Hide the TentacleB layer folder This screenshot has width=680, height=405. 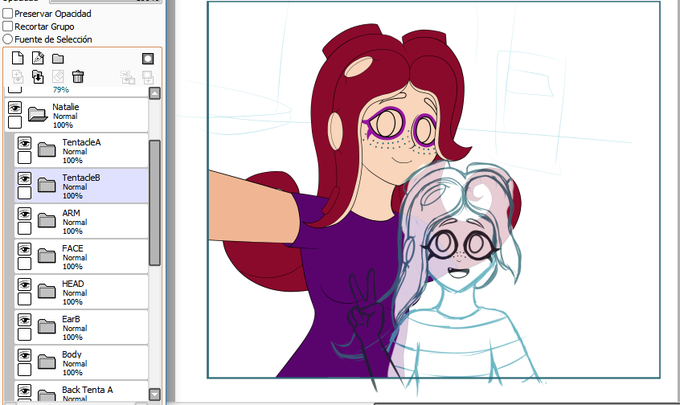point(24,178)
